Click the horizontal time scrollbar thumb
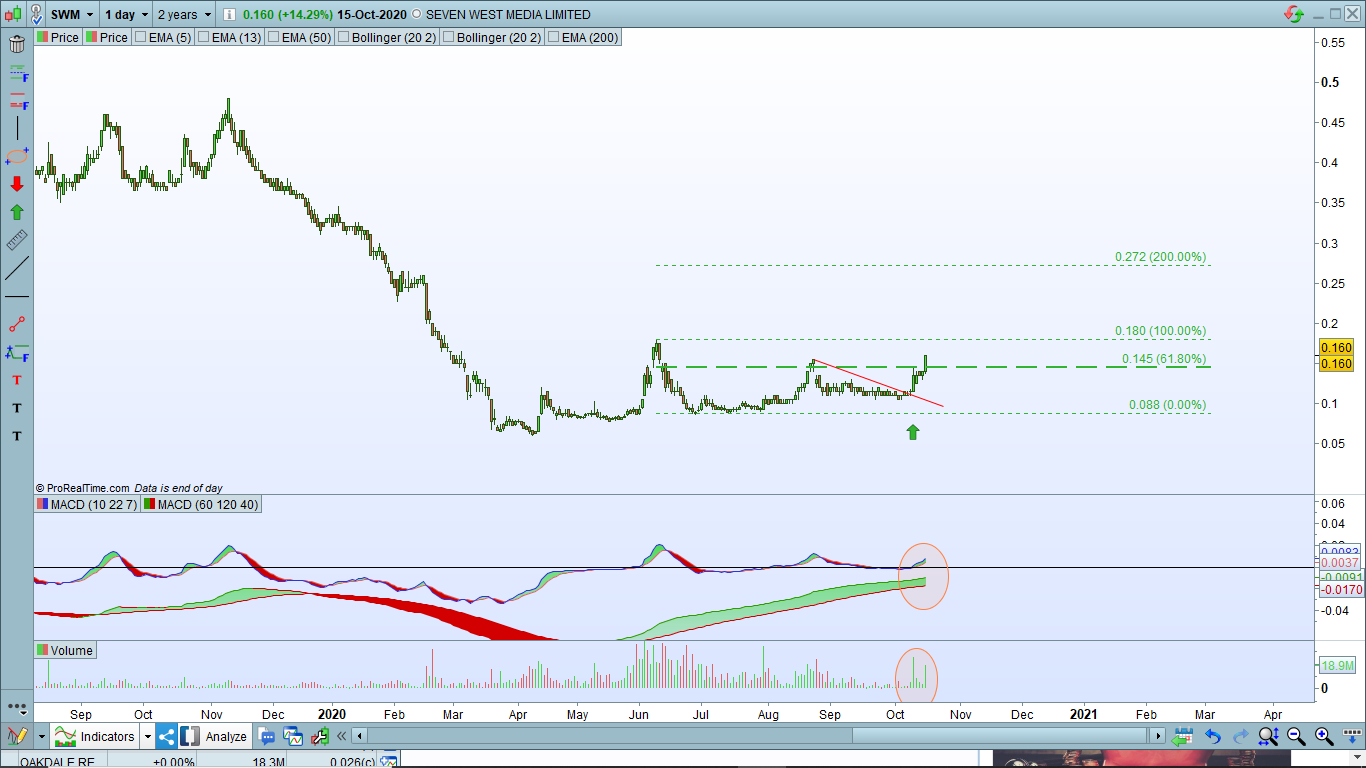The height and width of the screenshot is (768, 1366). click(x=999, y=737)
